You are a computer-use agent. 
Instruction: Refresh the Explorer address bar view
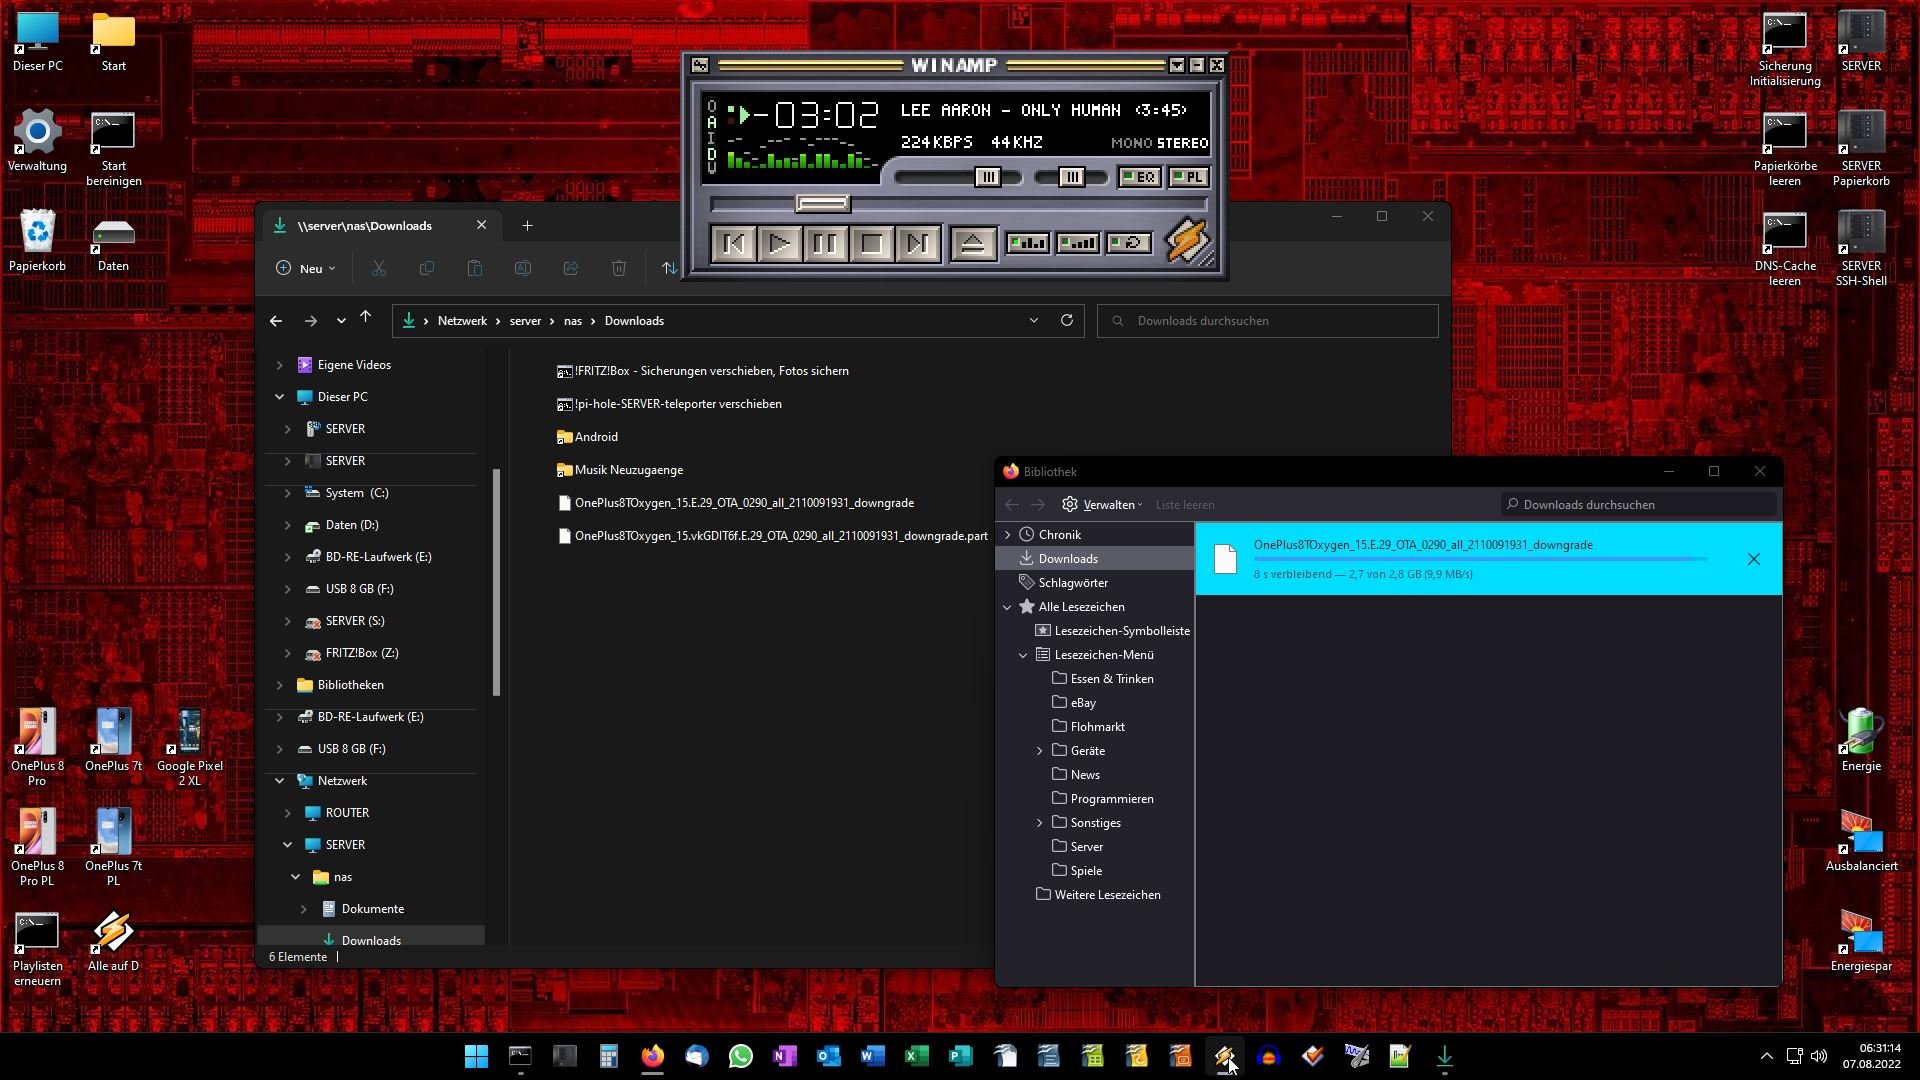(1067, 321)
